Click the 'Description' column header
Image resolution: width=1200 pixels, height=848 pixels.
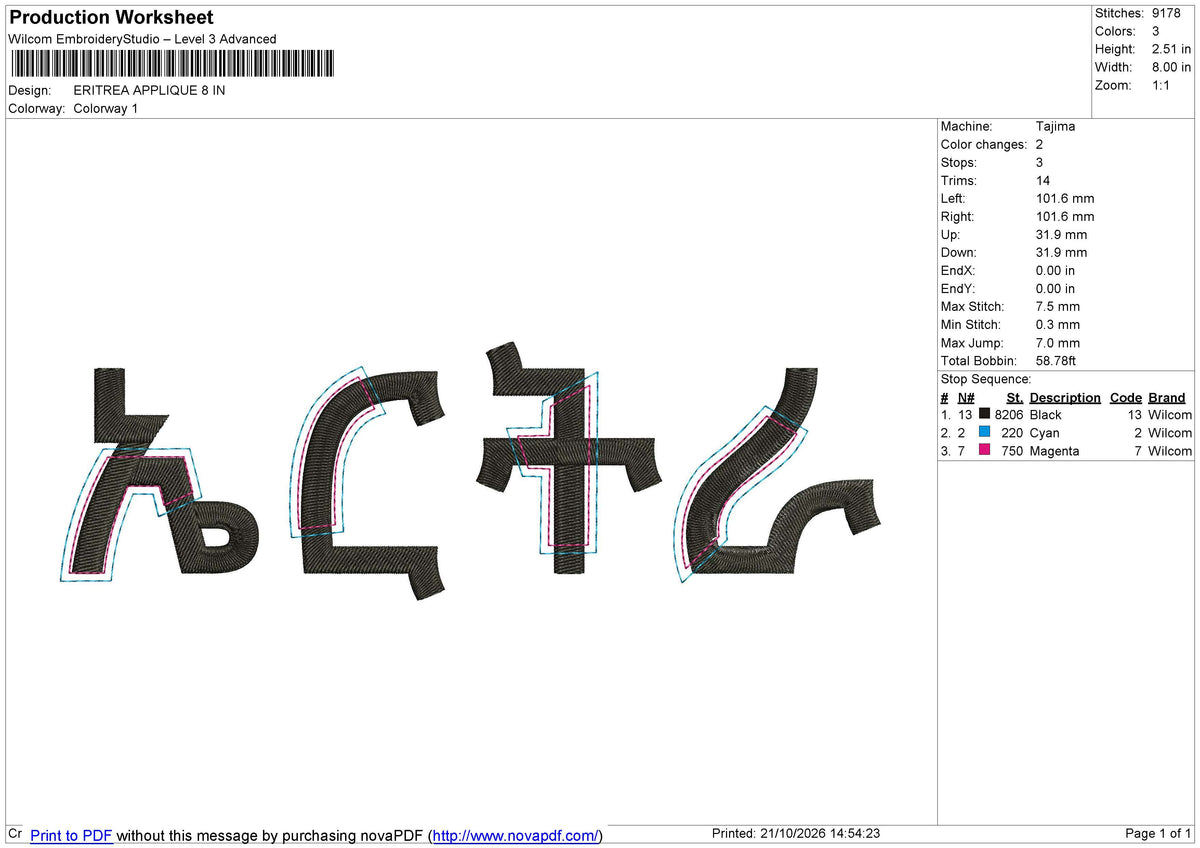pyautogui.click(x=1065, y=398)
